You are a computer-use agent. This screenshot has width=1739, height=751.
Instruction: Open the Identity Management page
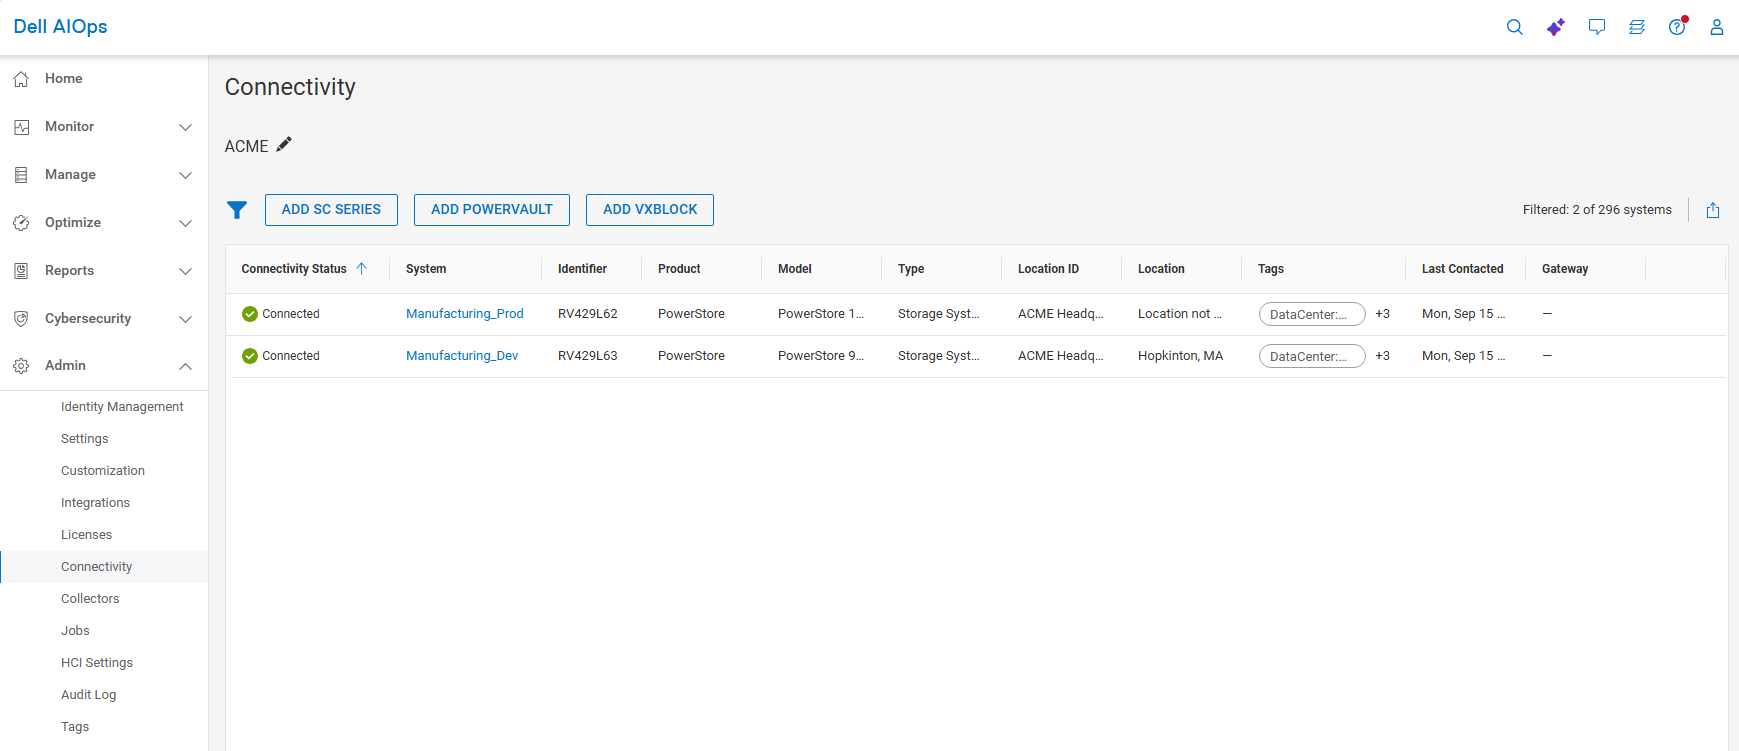tap(122, 407)
